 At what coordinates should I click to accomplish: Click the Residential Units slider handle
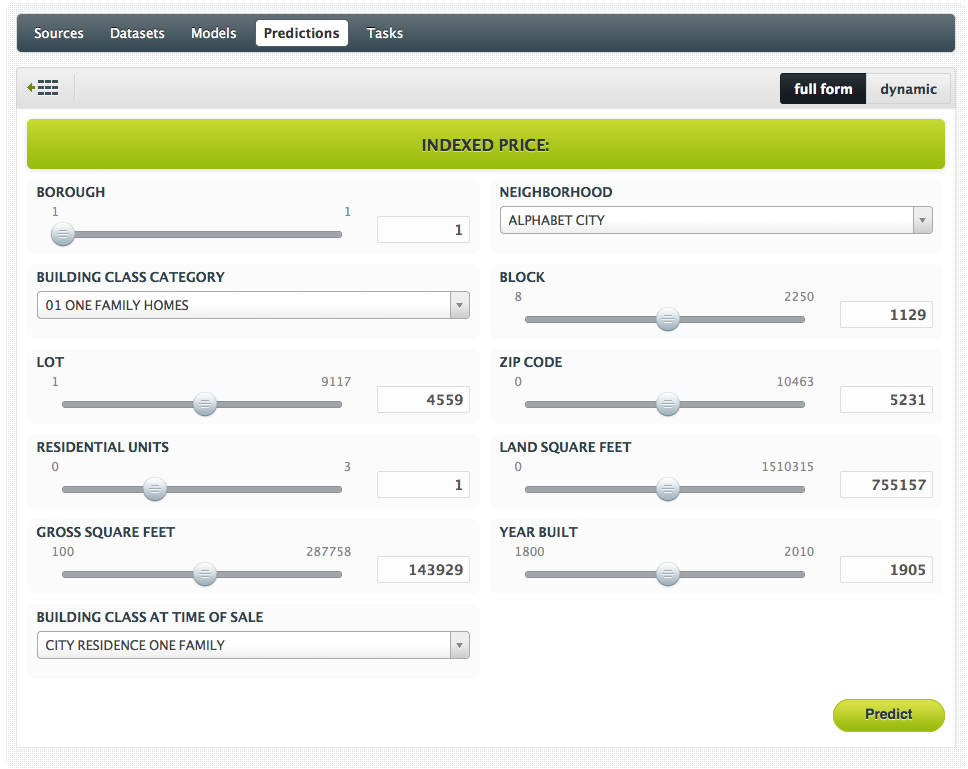(x=154, y=489)
